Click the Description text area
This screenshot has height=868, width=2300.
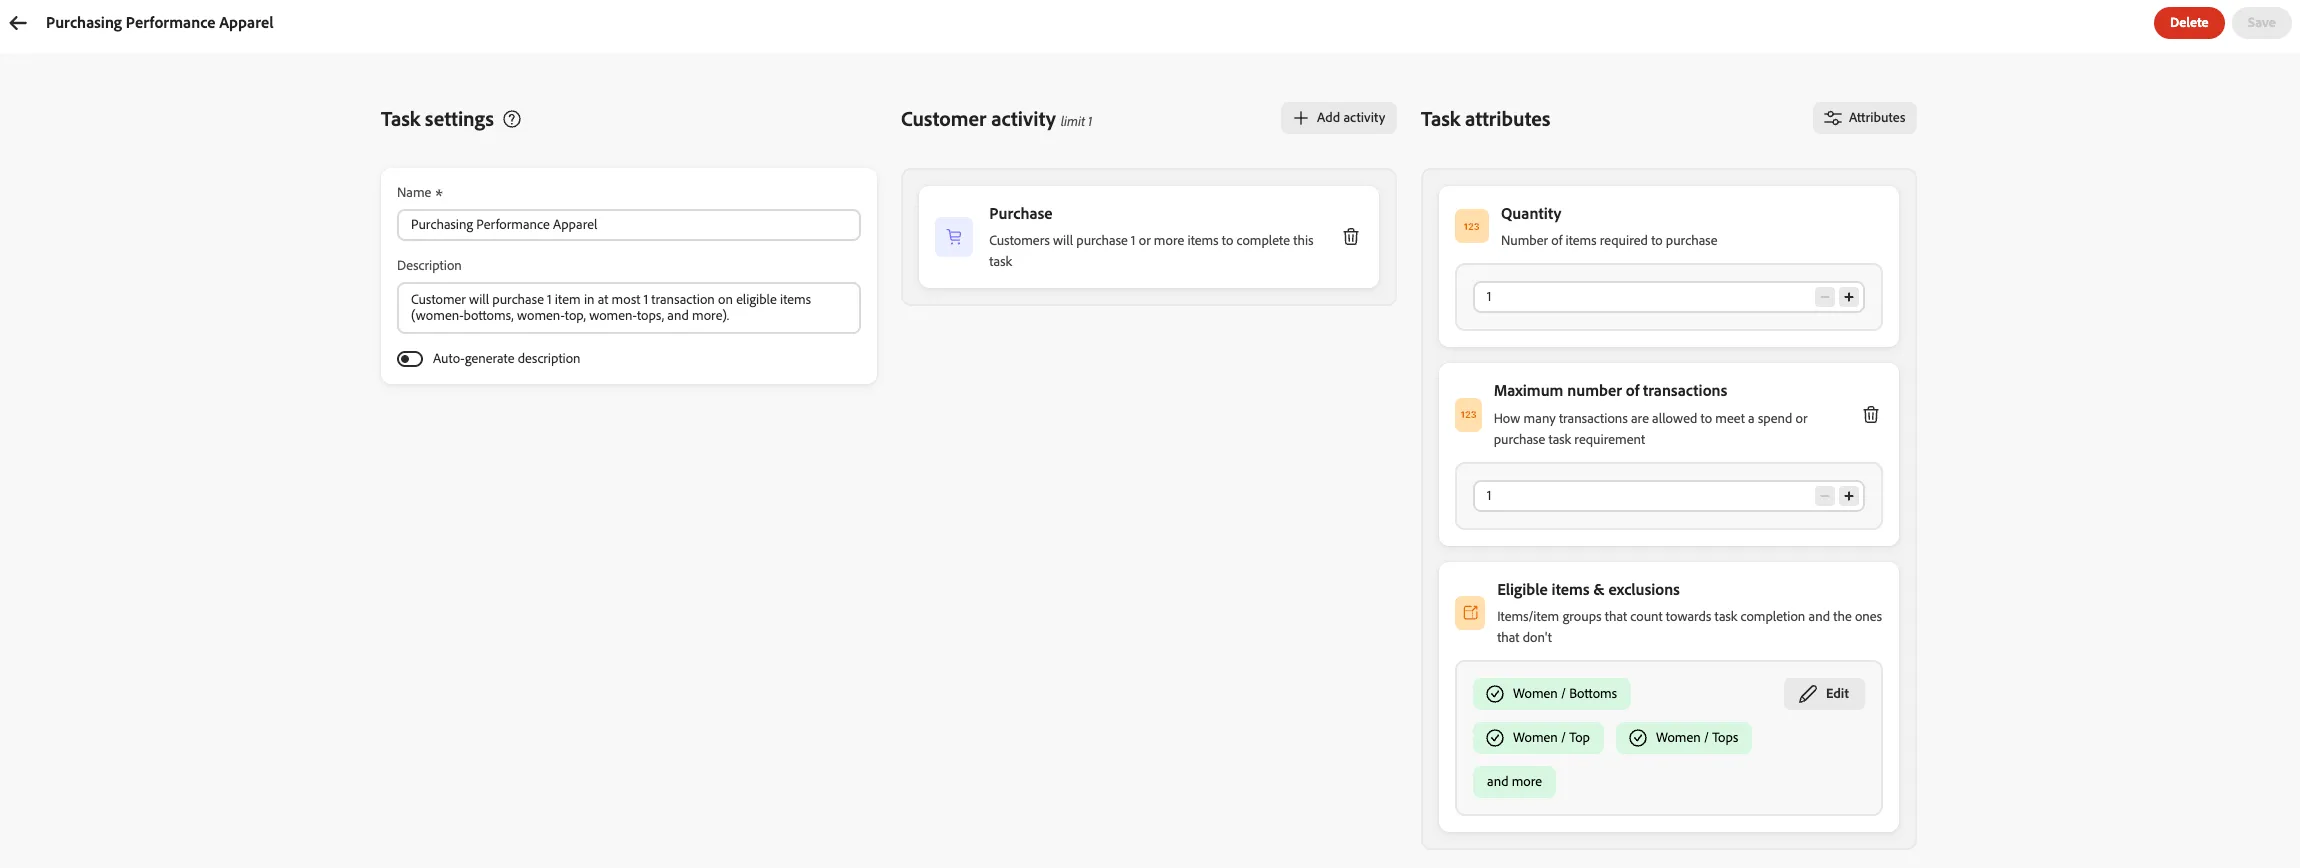click(629, 308)
